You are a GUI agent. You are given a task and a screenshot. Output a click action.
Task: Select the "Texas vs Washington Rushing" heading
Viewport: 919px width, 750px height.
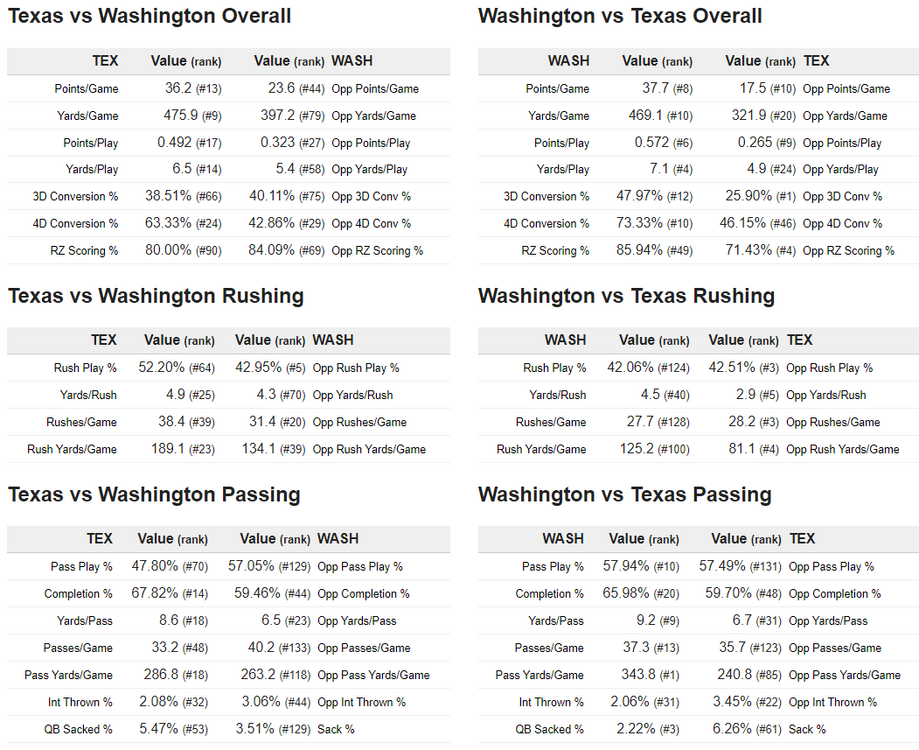(156, 296)
